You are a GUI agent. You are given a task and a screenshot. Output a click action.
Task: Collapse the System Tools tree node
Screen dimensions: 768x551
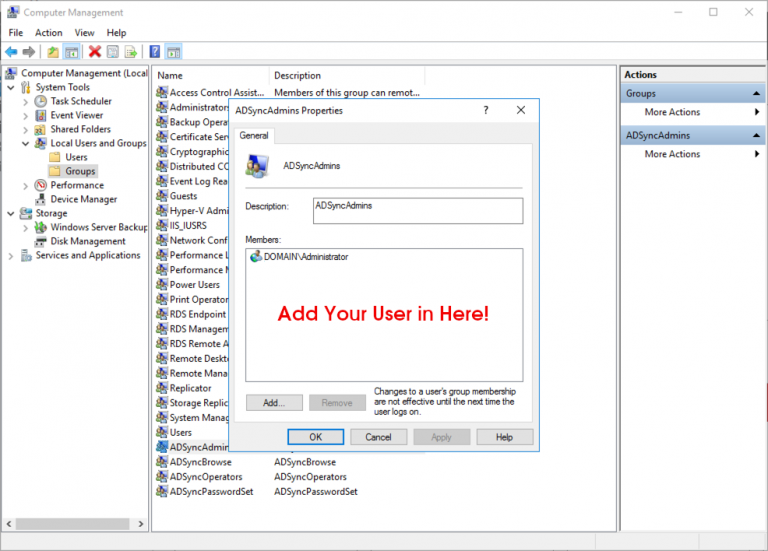coord(12,87)
